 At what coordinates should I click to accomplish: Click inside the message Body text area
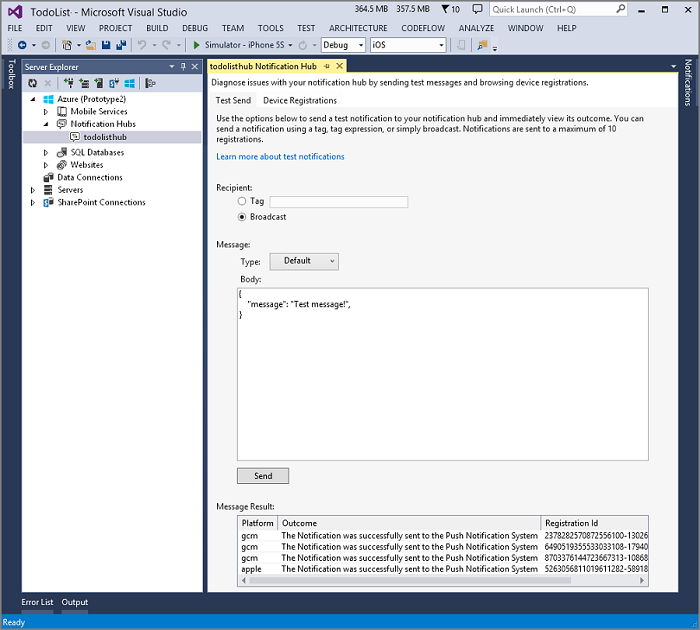tap(443, 374)
